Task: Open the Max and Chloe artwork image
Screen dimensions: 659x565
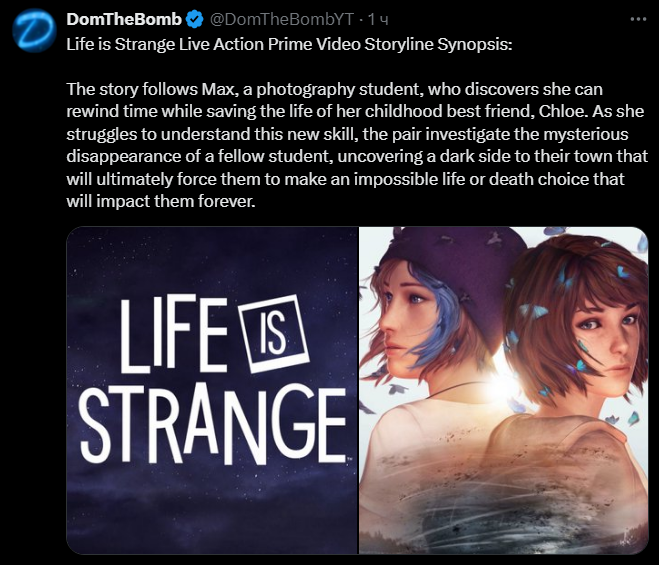Action: 504,391
